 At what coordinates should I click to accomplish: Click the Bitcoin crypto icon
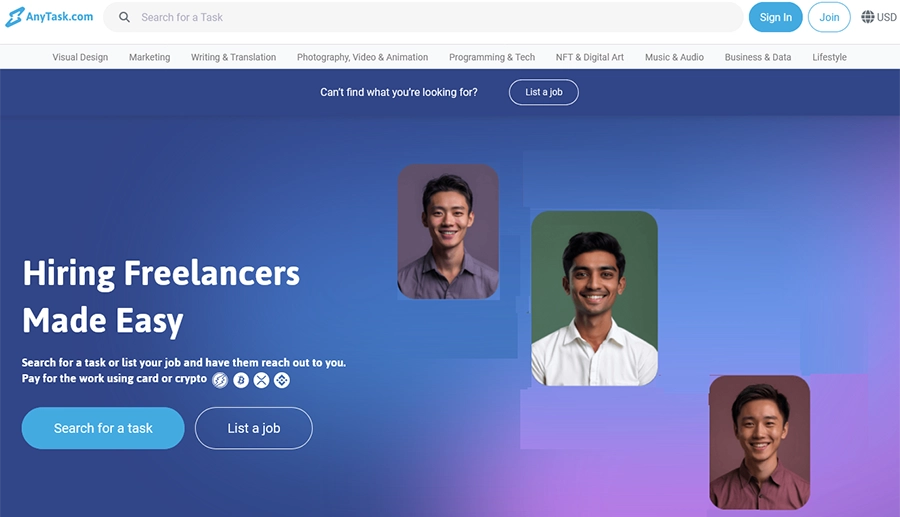pyautogui.click(x=241, y=380)
